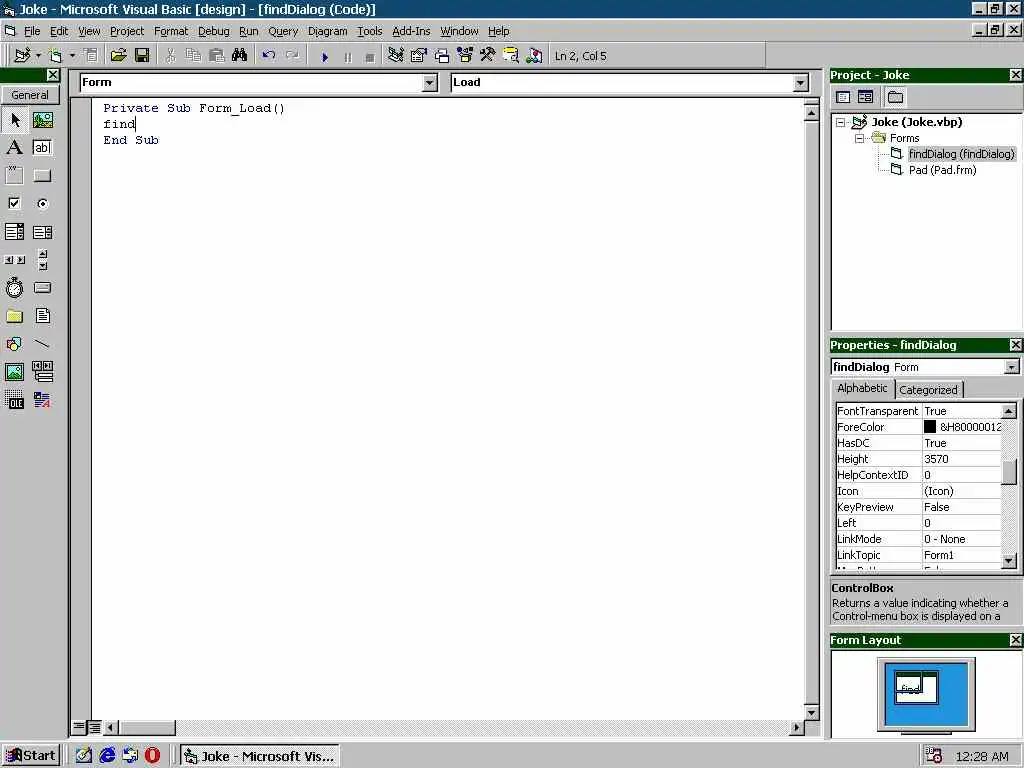Viewport: 1024px width, 768px height.
Task: Click the General toolbox tab button
Action: coord(30,95)
